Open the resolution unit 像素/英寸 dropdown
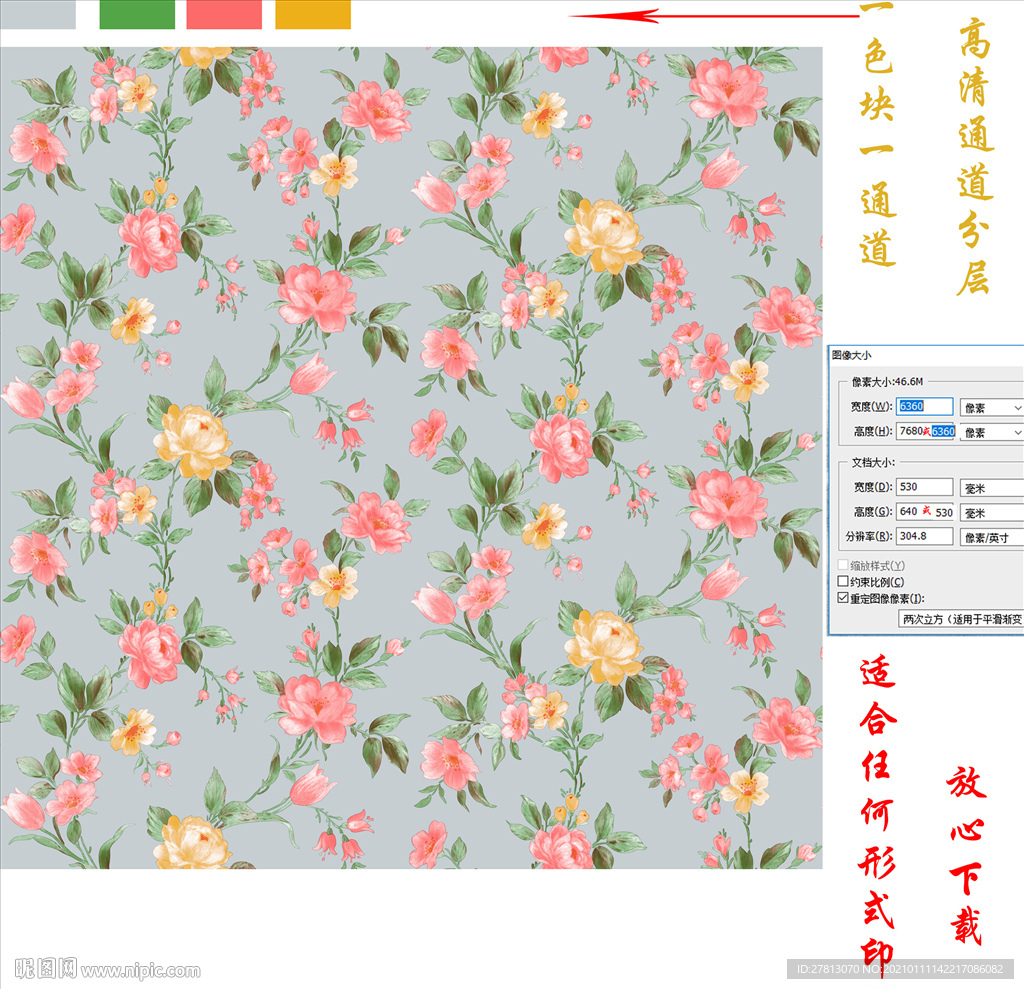The width and height of the screenshot is (1024, 989). [x=991, y=538]
